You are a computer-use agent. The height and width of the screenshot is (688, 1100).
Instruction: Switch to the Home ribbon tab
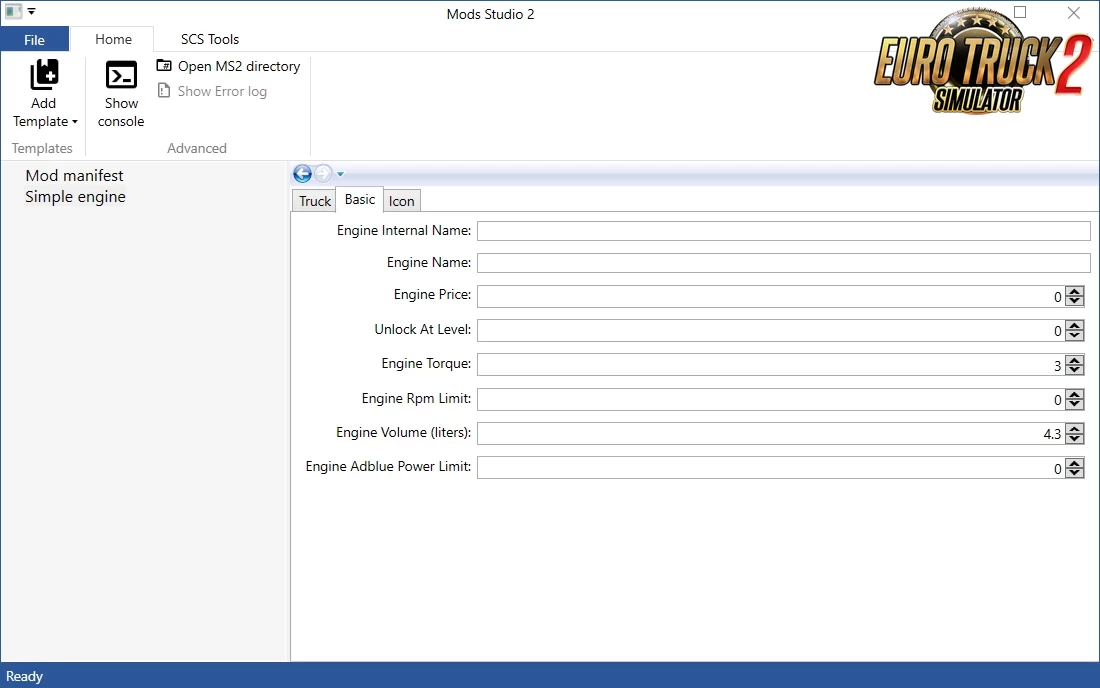pos(114,39)
